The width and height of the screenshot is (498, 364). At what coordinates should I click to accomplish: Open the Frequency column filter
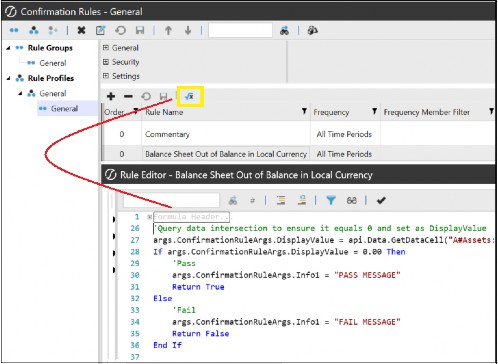(374, 111)
